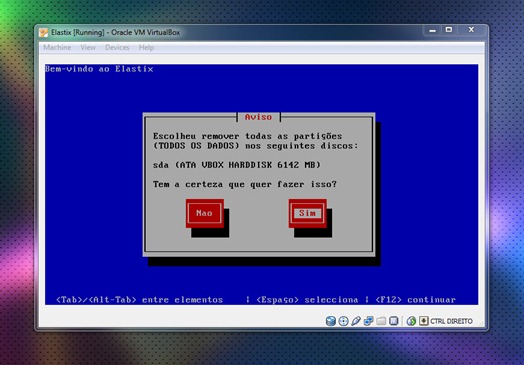Image resolution: width=524 pixels, height=365 pixels.
Task: Click the USB devices status icon
Action: 356,321
